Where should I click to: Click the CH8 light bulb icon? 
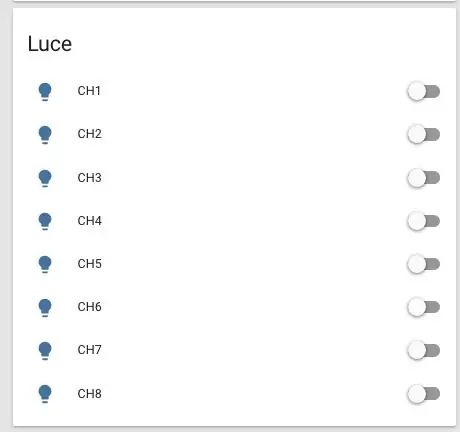tap(45, 394)
